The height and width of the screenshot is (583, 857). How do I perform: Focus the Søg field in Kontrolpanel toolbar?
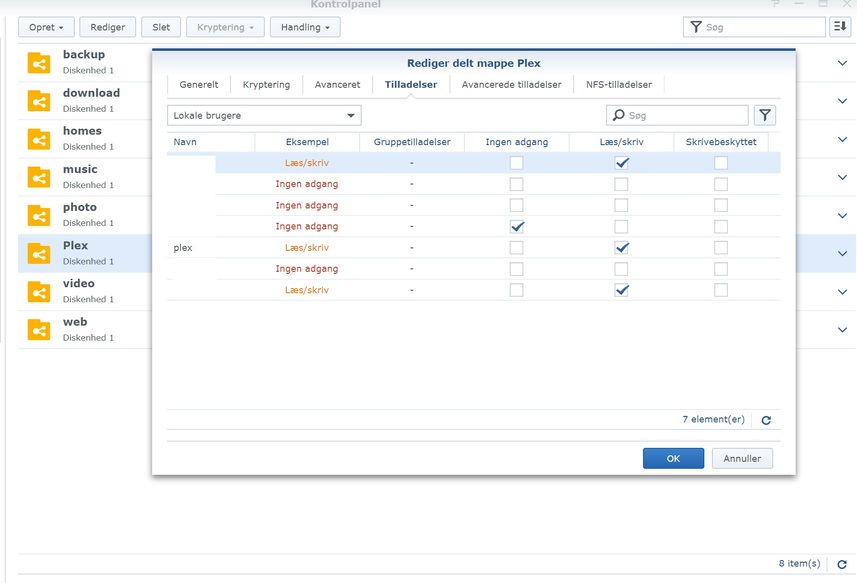click(x=754, y=27)
